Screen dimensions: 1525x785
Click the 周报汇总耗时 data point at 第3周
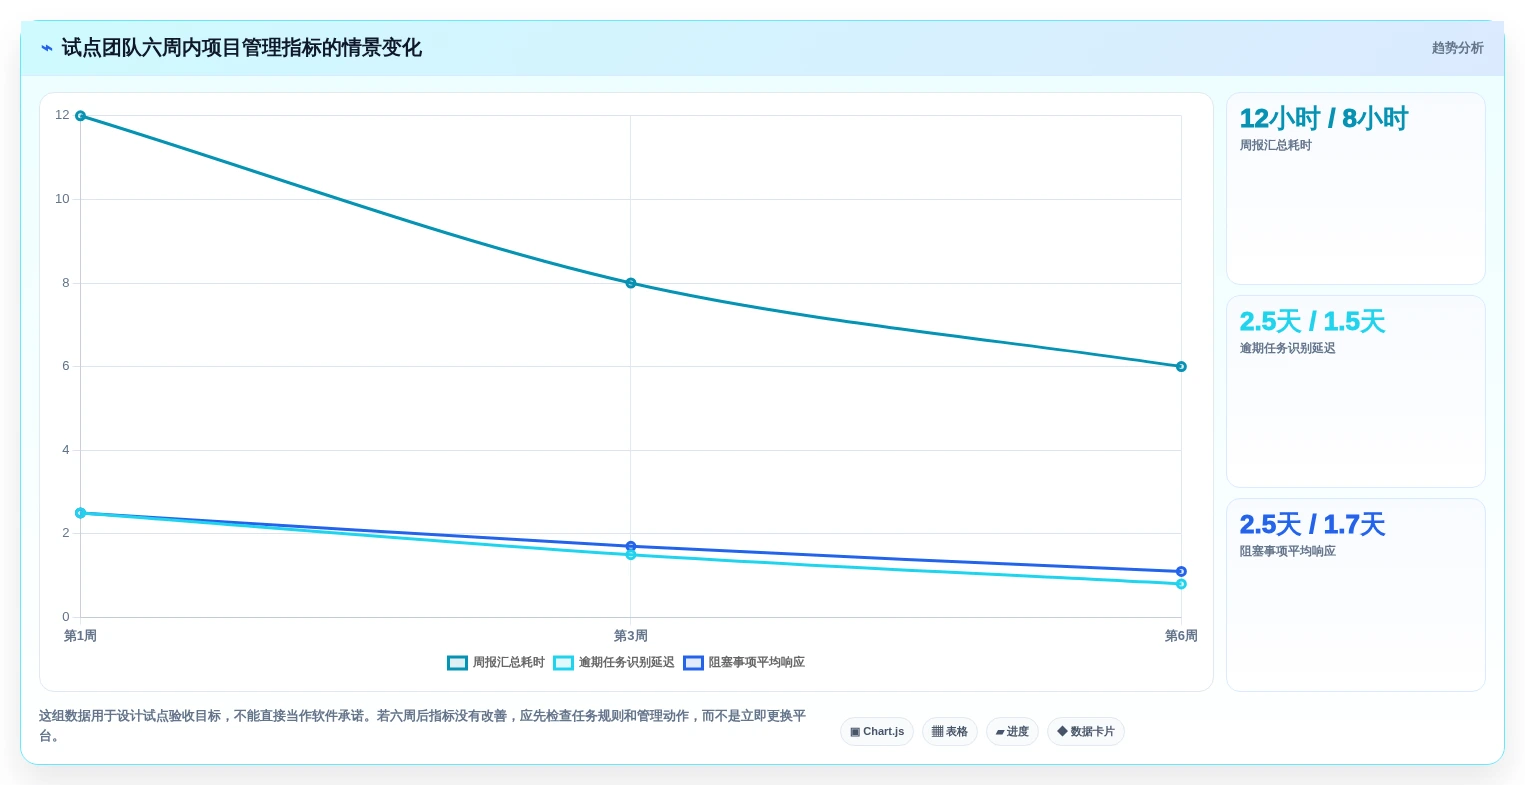coord(631,283)
